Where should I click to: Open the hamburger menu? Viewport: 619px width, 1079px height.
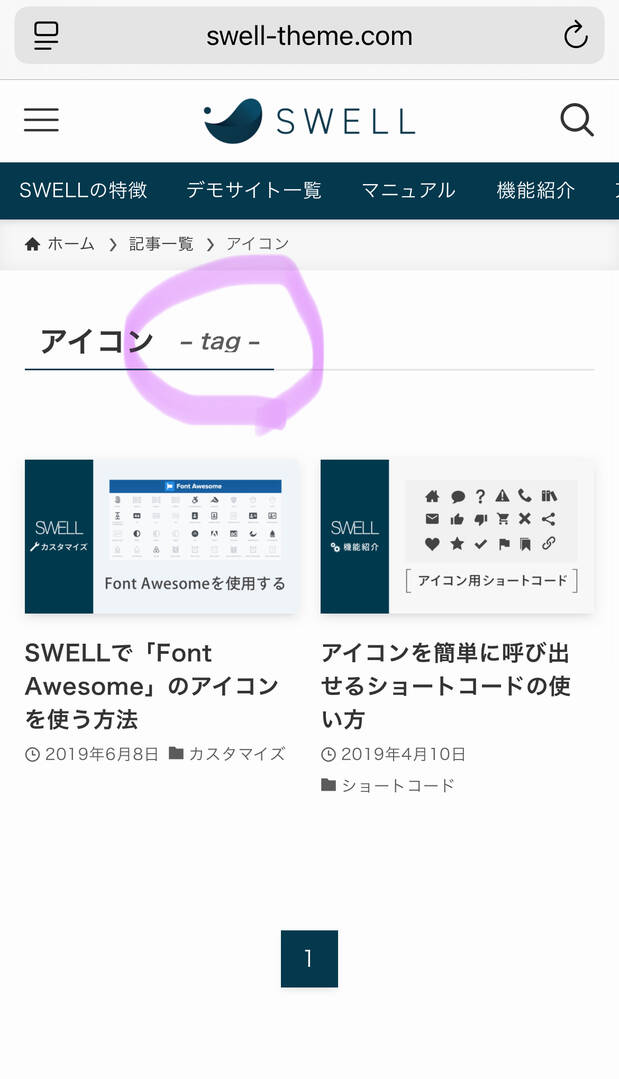[x=41, y=121]
